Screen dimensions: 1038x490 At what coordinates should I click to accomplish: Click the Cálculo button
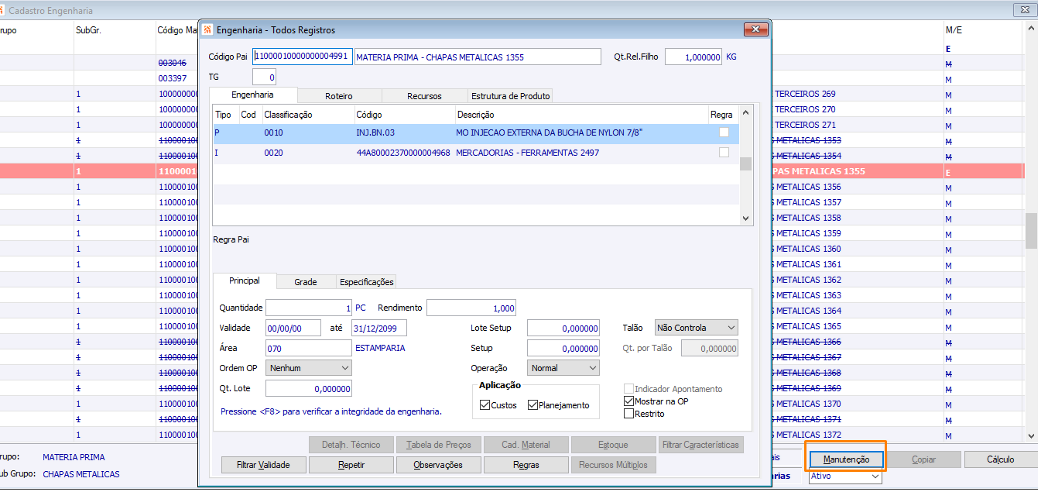click(1000, 459)
